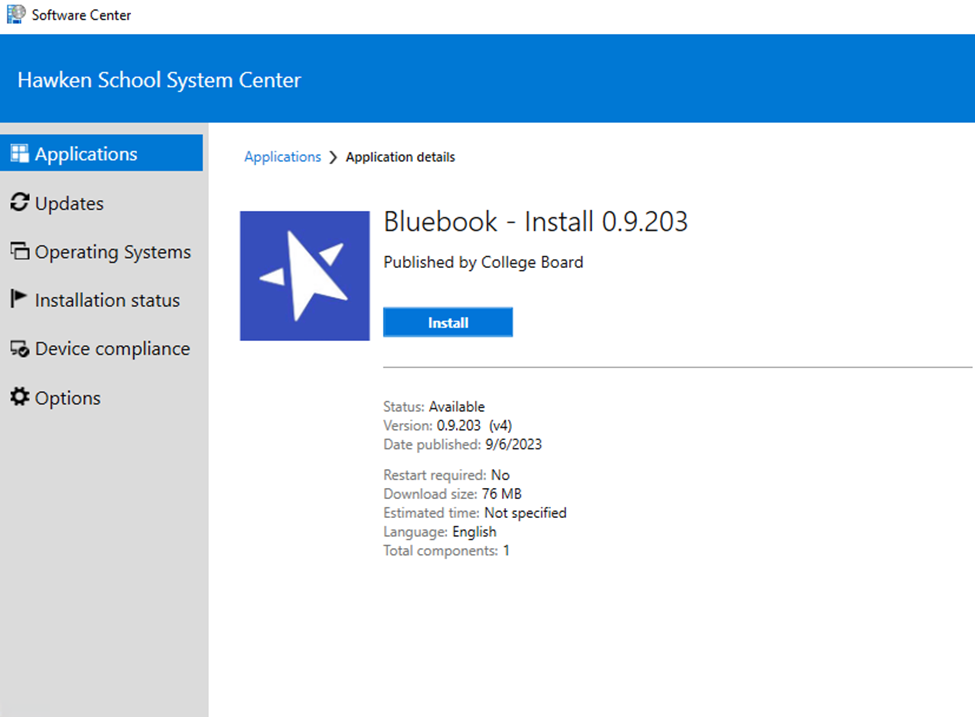Click the Bluebook - Install 0.9.203 title

pyautogui.click(x=535, y=221)
